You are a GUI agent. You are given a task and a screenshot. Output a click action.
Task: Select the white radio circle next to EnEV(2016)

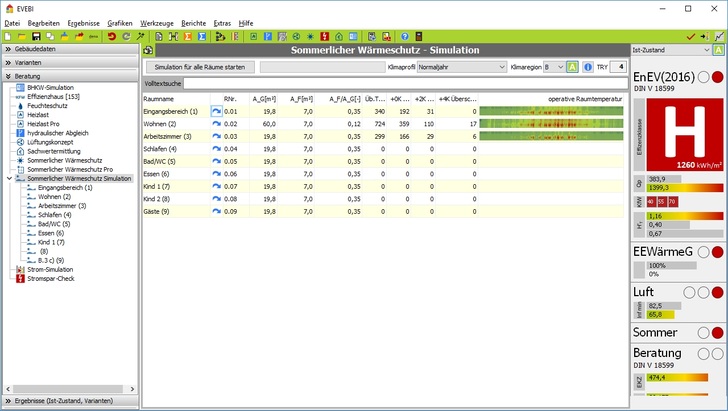pos(703,77)
